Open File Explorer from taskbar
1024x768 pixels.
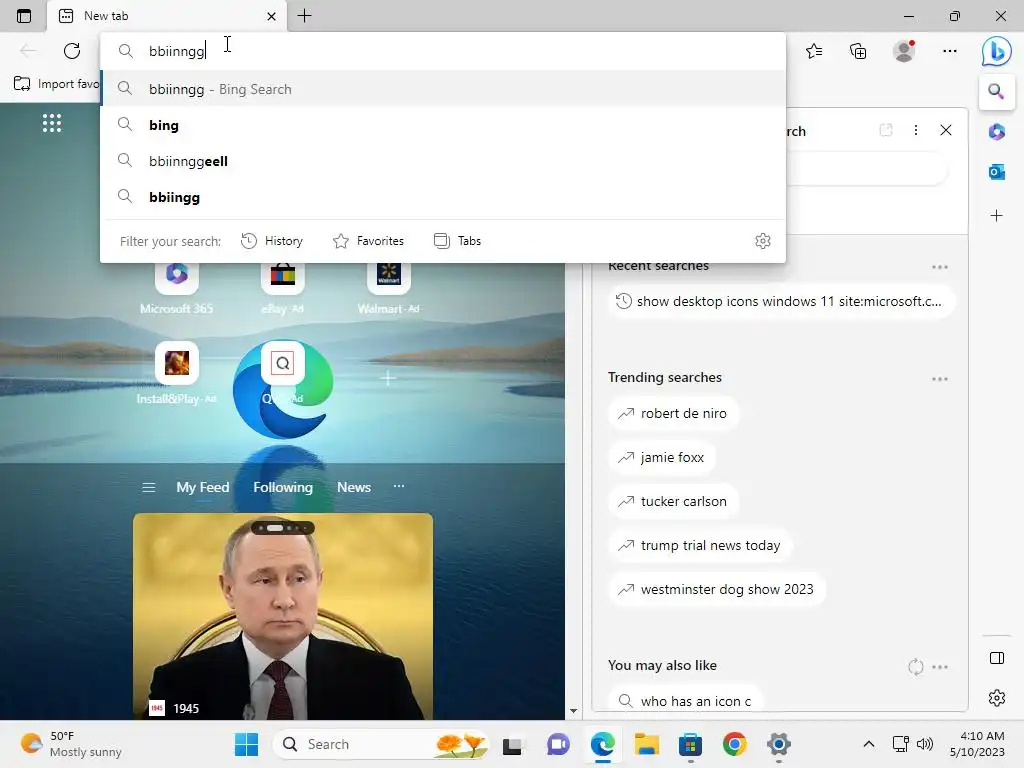pos(647,744)
